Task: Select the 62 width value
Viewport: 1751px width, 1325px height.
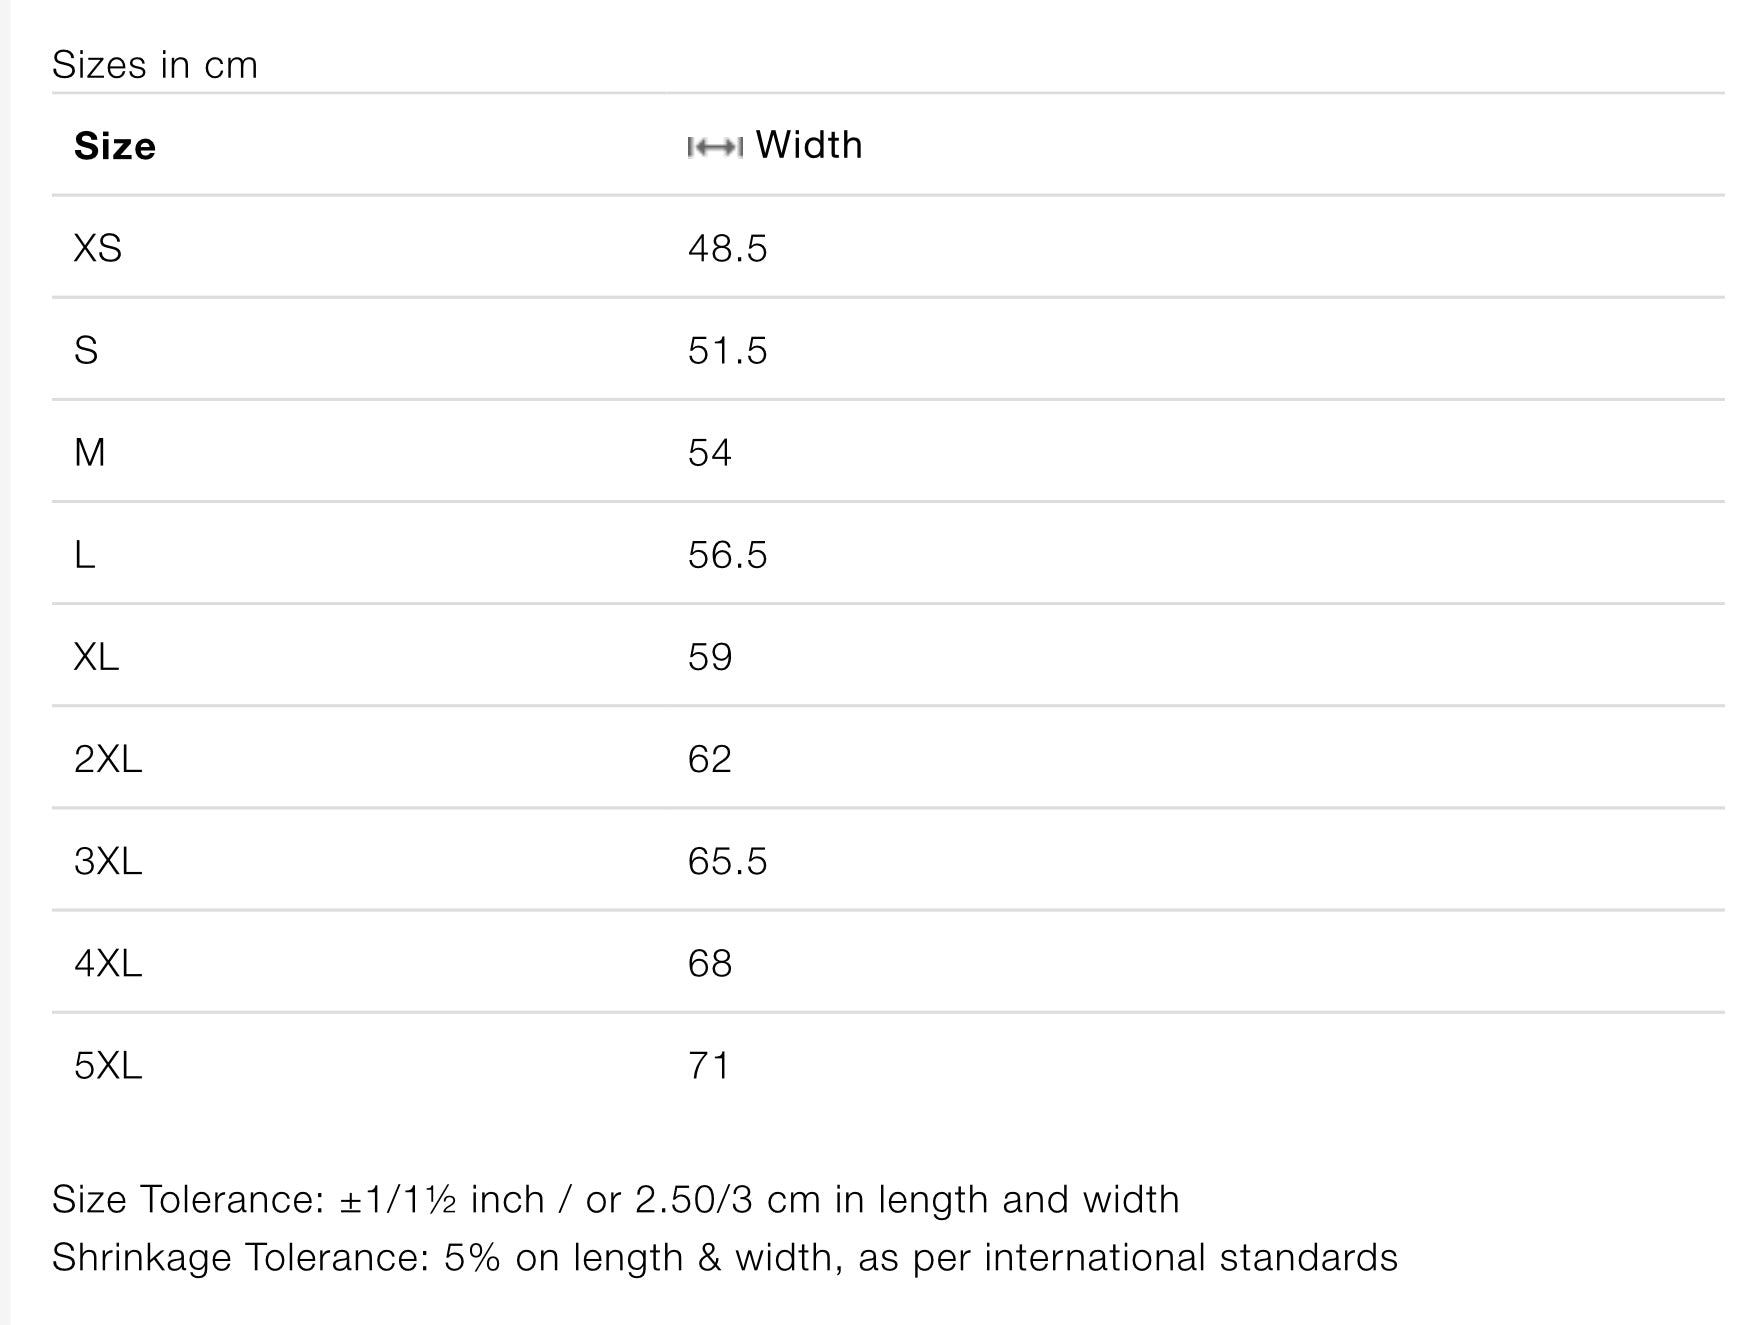Action: [709, 760]
